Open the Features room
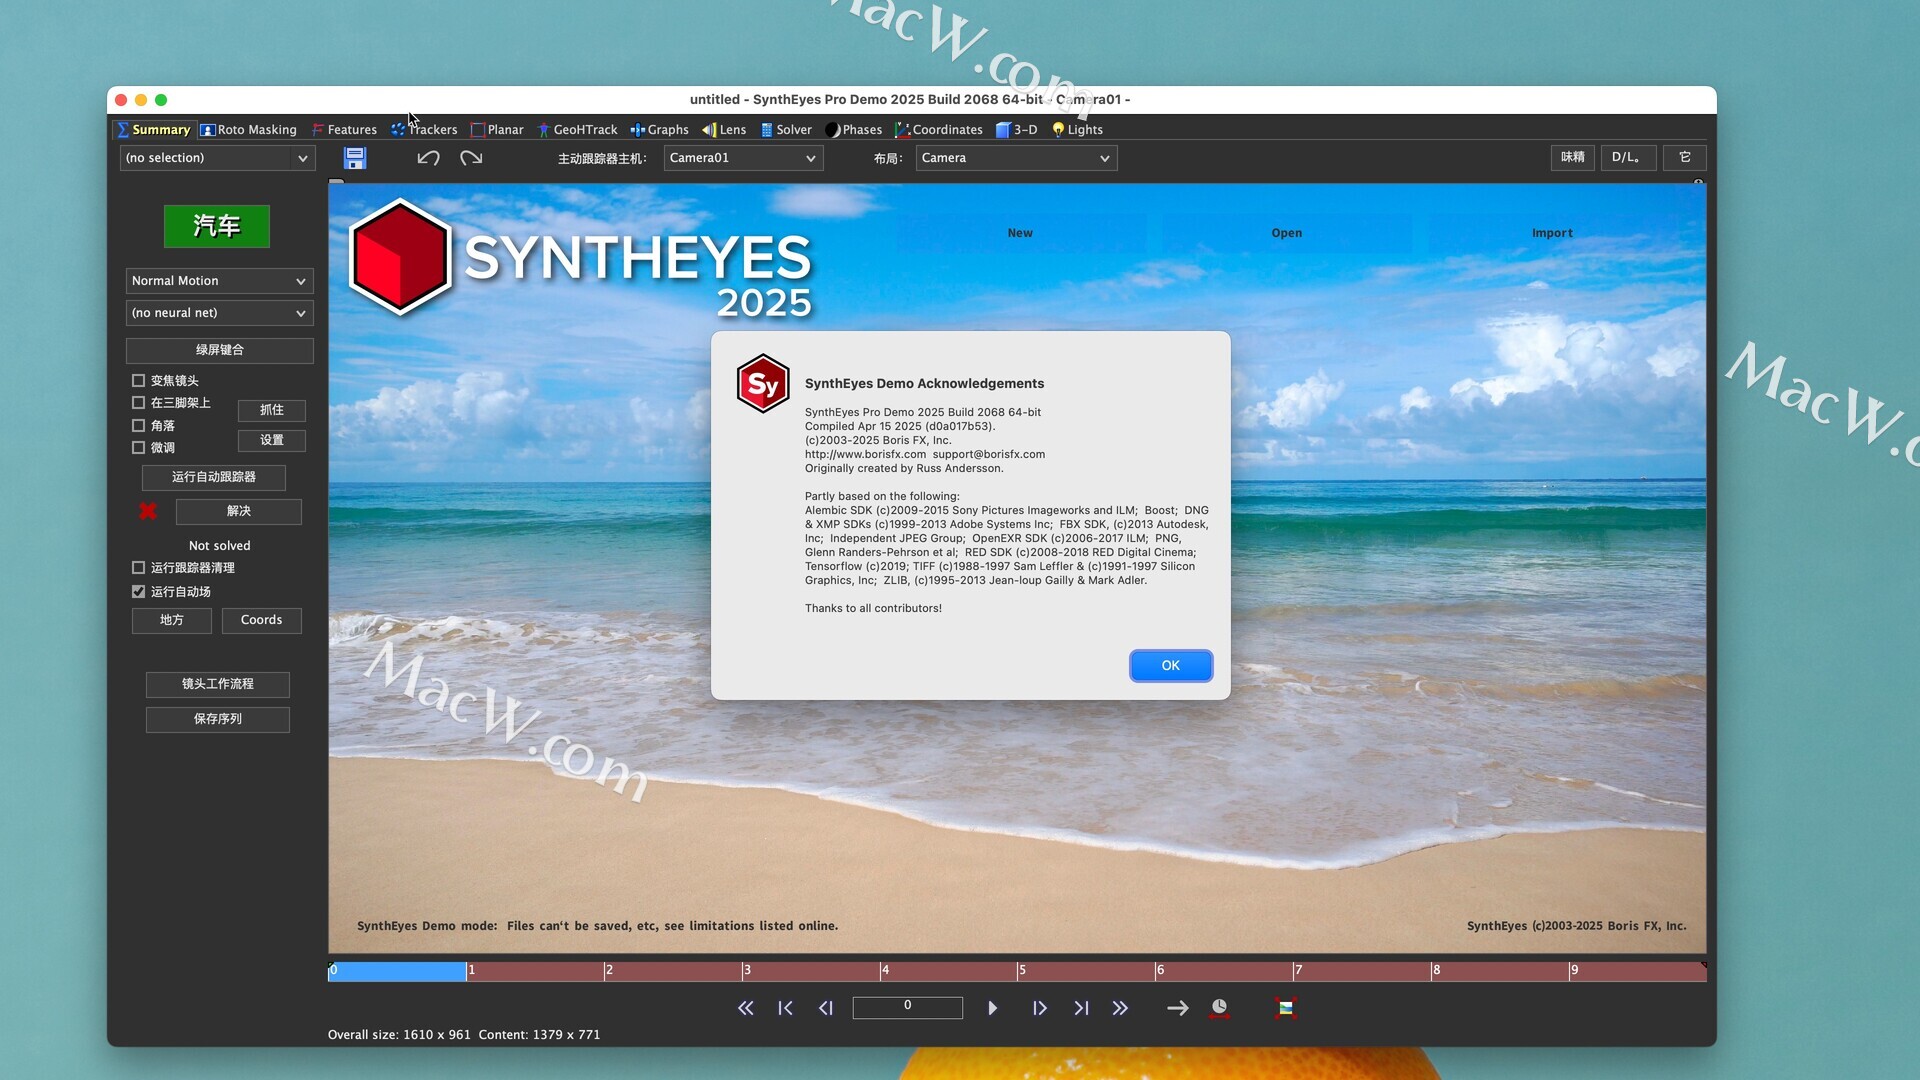 [344, 130]
